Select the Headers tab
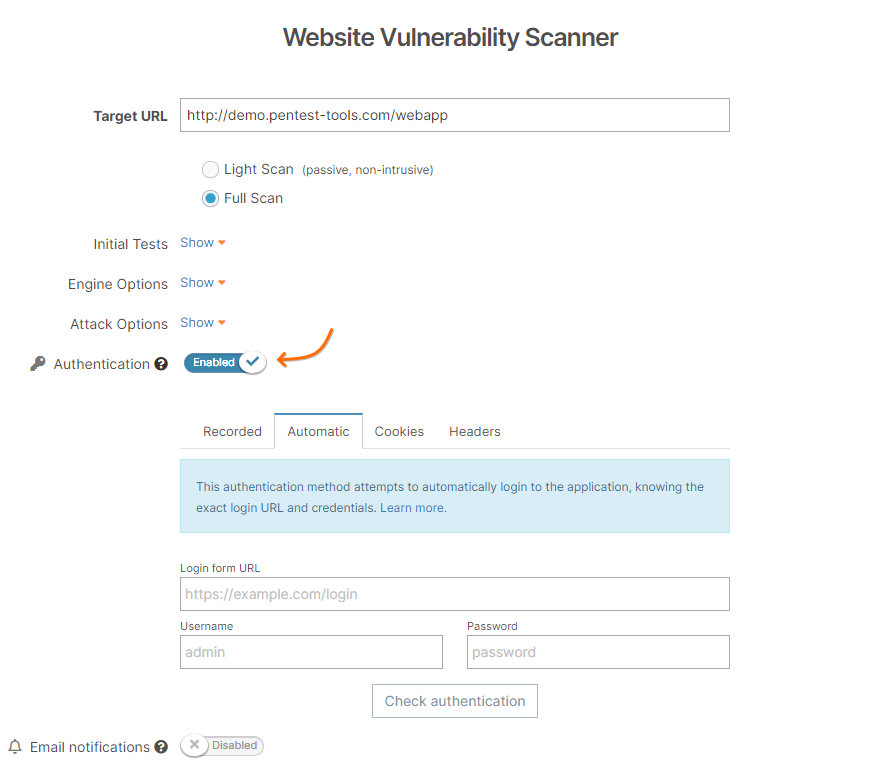883x779 pixels. click(x=474, y=431)
